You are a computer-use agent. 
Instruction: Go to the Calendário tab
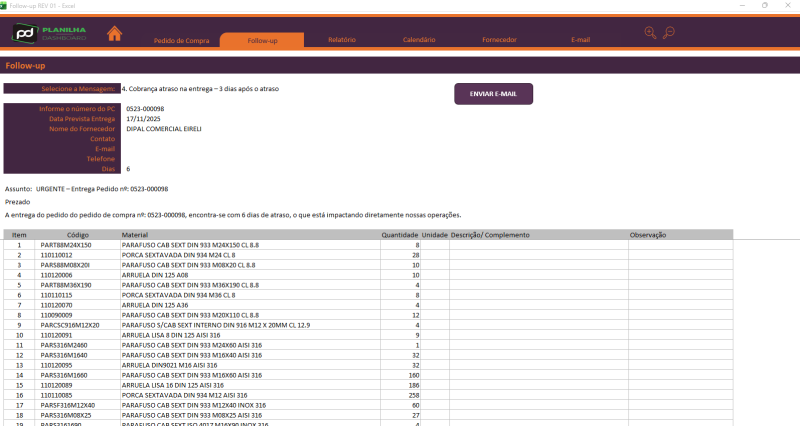click(419, 40)
